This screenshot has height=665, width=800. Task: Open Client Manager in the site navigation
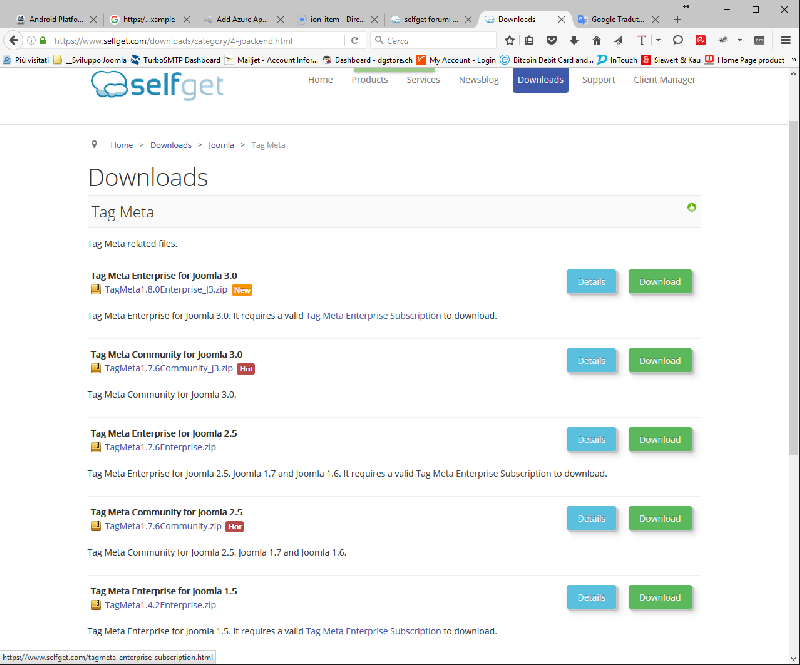[664, 80]
